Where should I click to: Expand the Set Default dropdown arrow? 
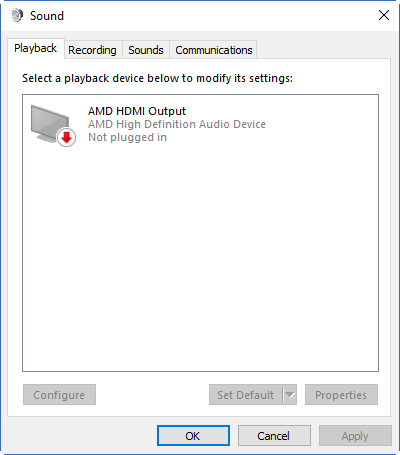[x=290, y=395]
